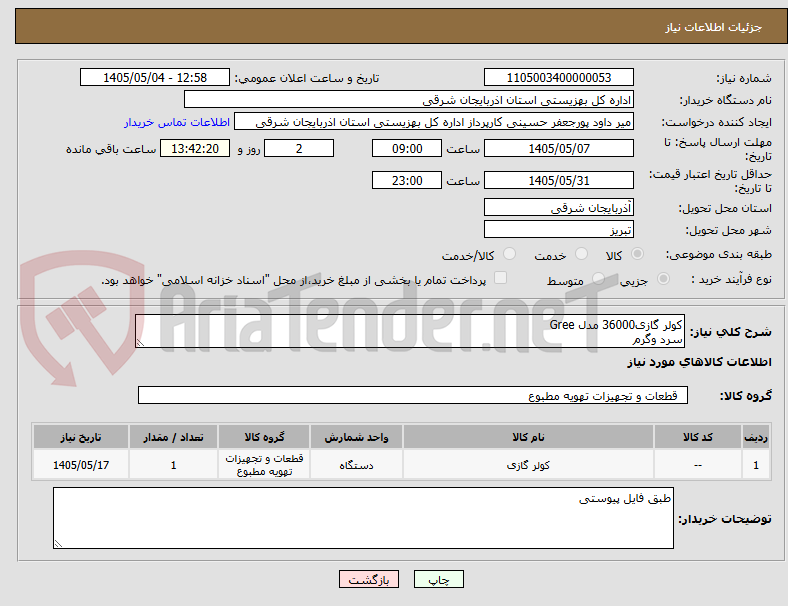788x606 pixels.
Task: Toggle the Islamic treasury payment checkbox
Action: point(501,278)
